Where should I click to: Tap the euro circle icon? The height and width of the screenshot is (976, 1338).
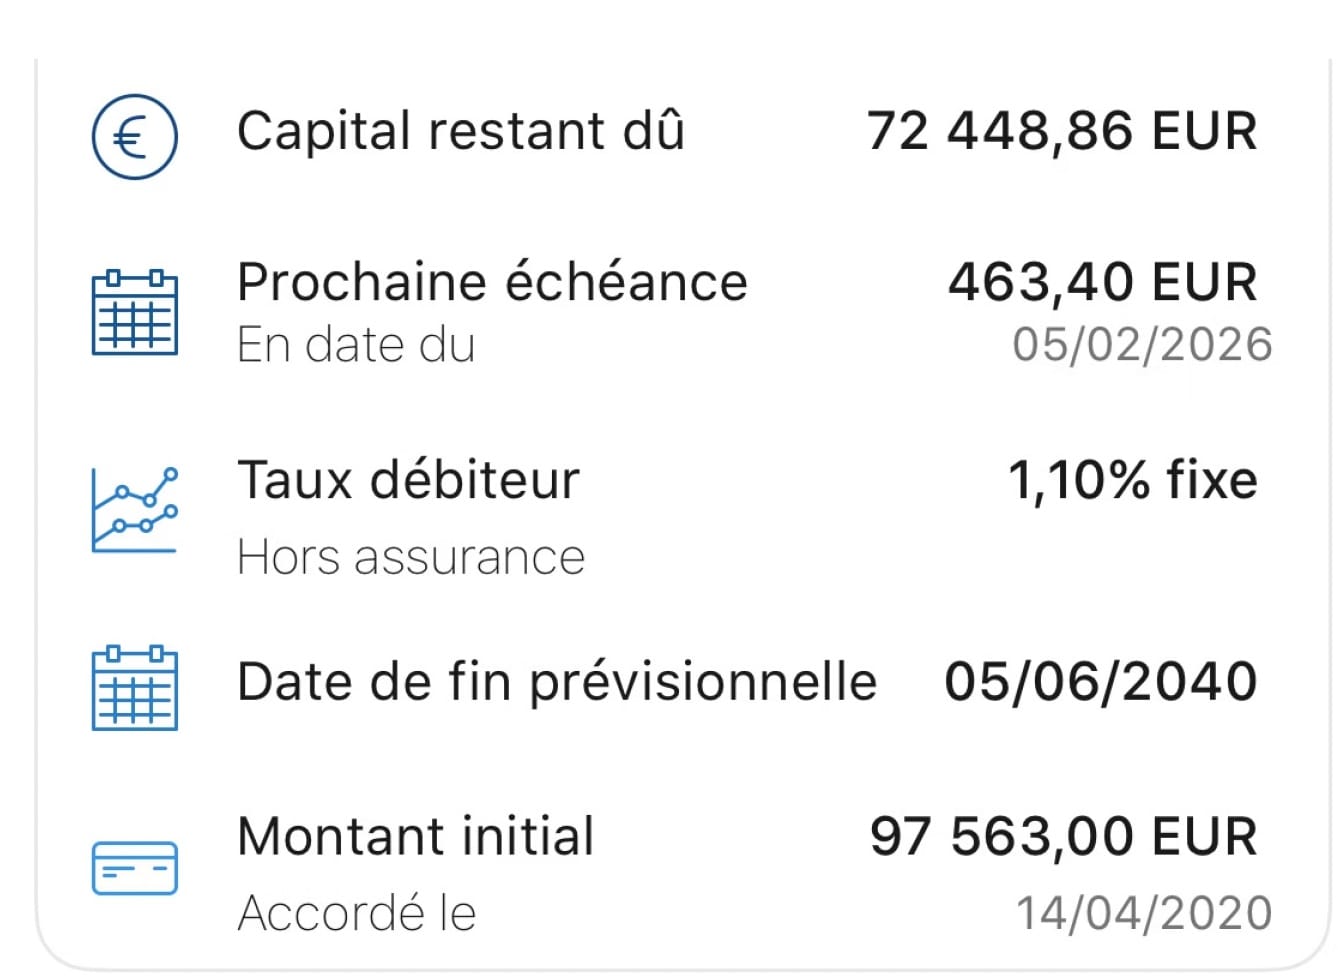point(135,136)
